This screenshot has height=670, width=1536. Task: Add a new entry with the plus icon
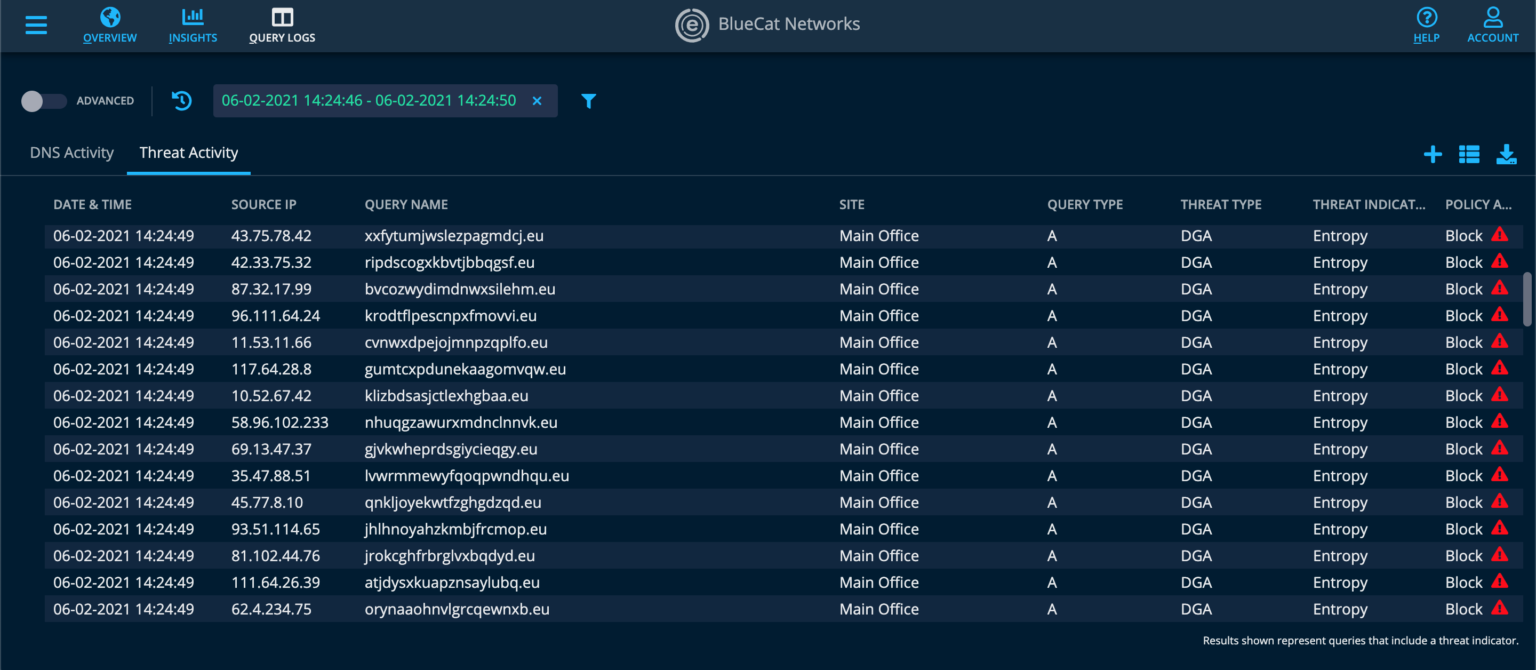pos(1433,154)
